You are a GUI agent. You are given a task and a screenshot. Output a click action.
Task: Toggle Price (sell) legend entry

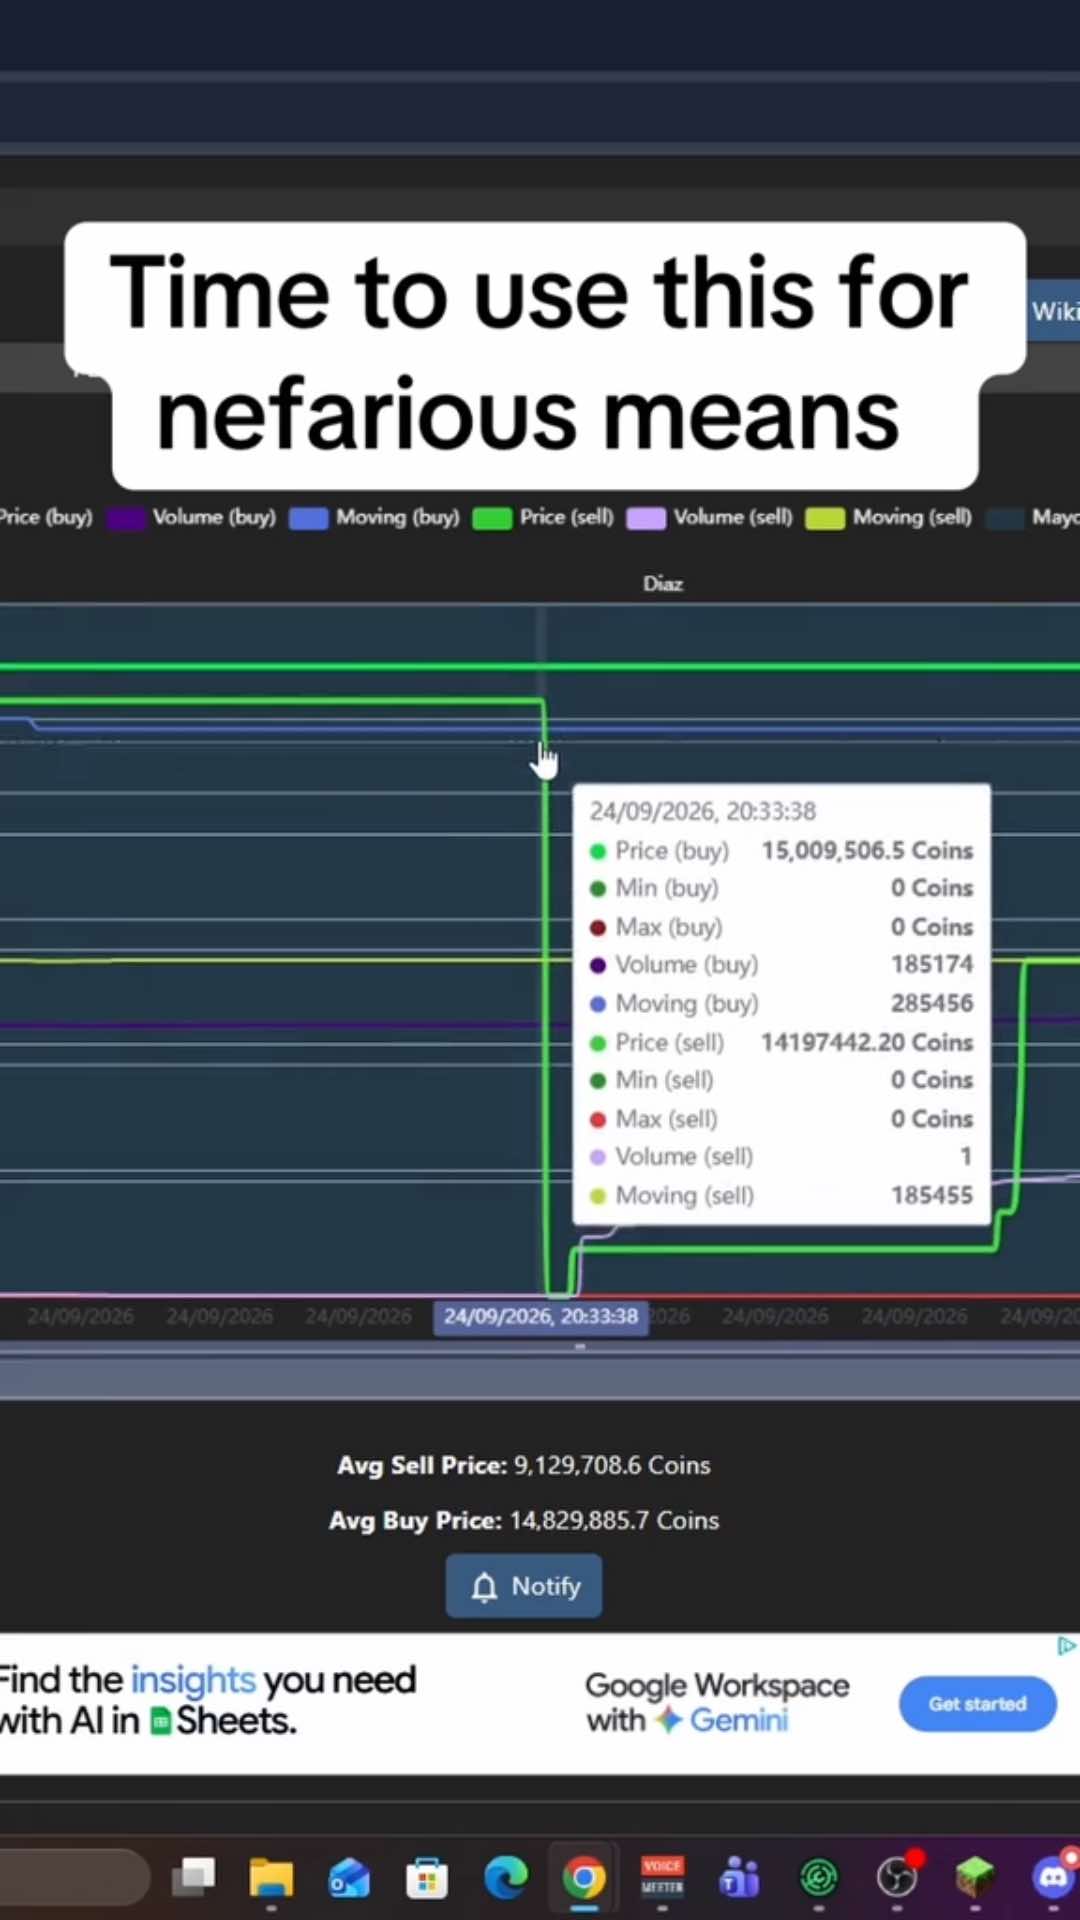pyautogui.click(x=543, y=517)
